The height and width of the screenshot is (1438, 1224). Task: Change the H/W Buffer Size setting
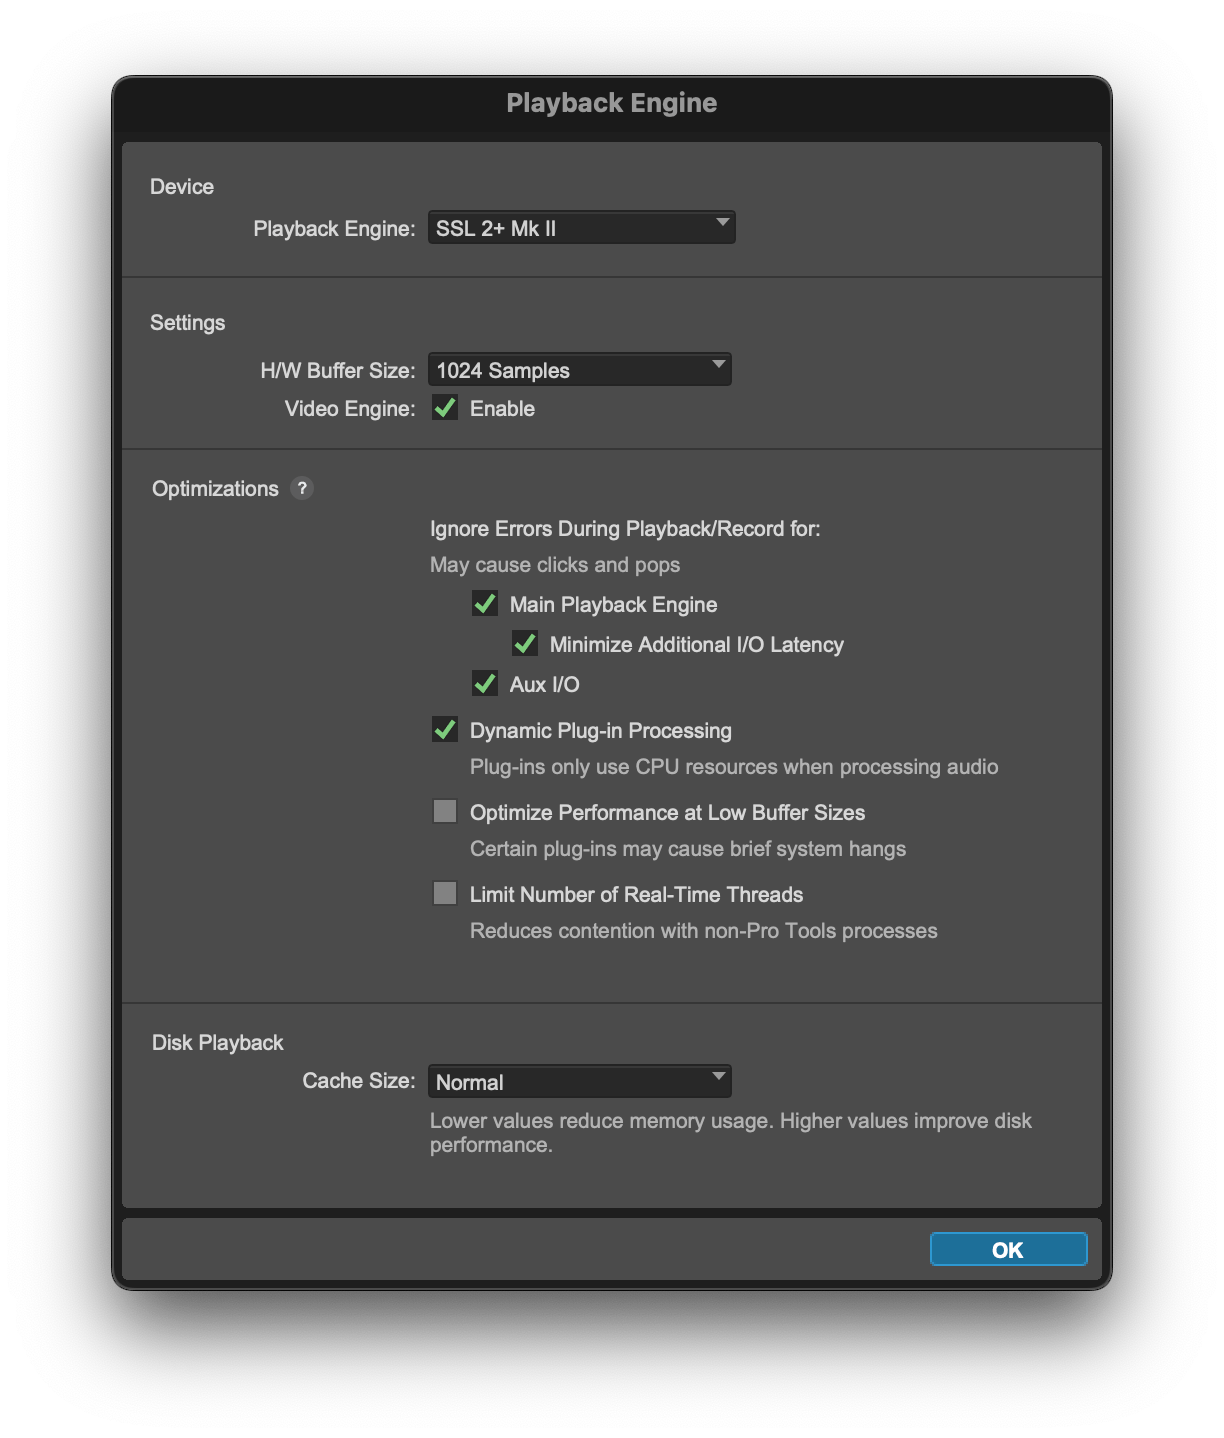coord(580,369)
